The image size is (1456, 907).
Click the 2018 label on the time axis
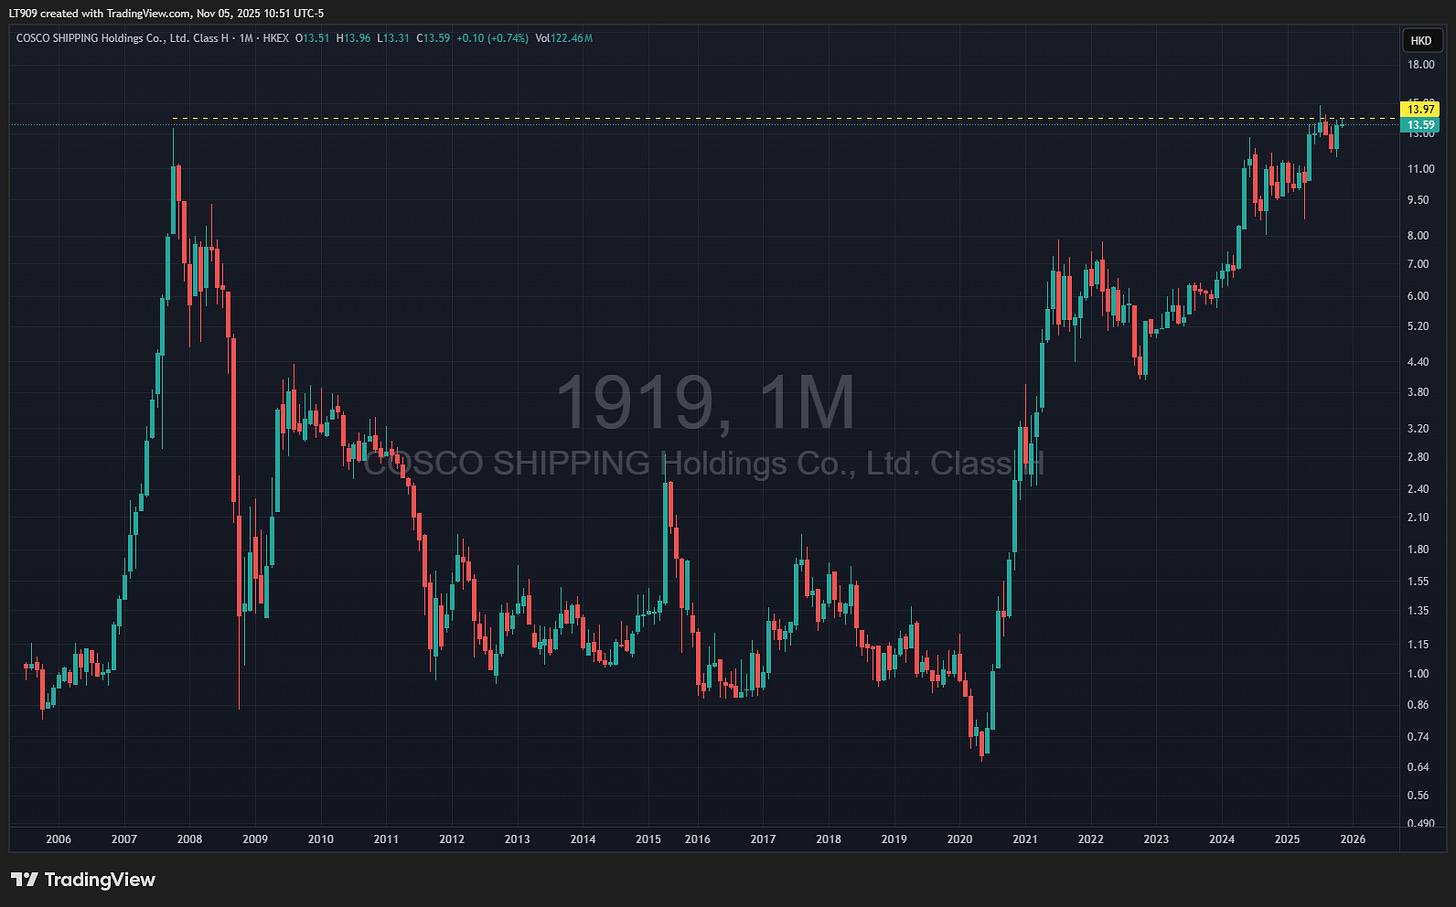pyautogui.click(x=828, y=839)
